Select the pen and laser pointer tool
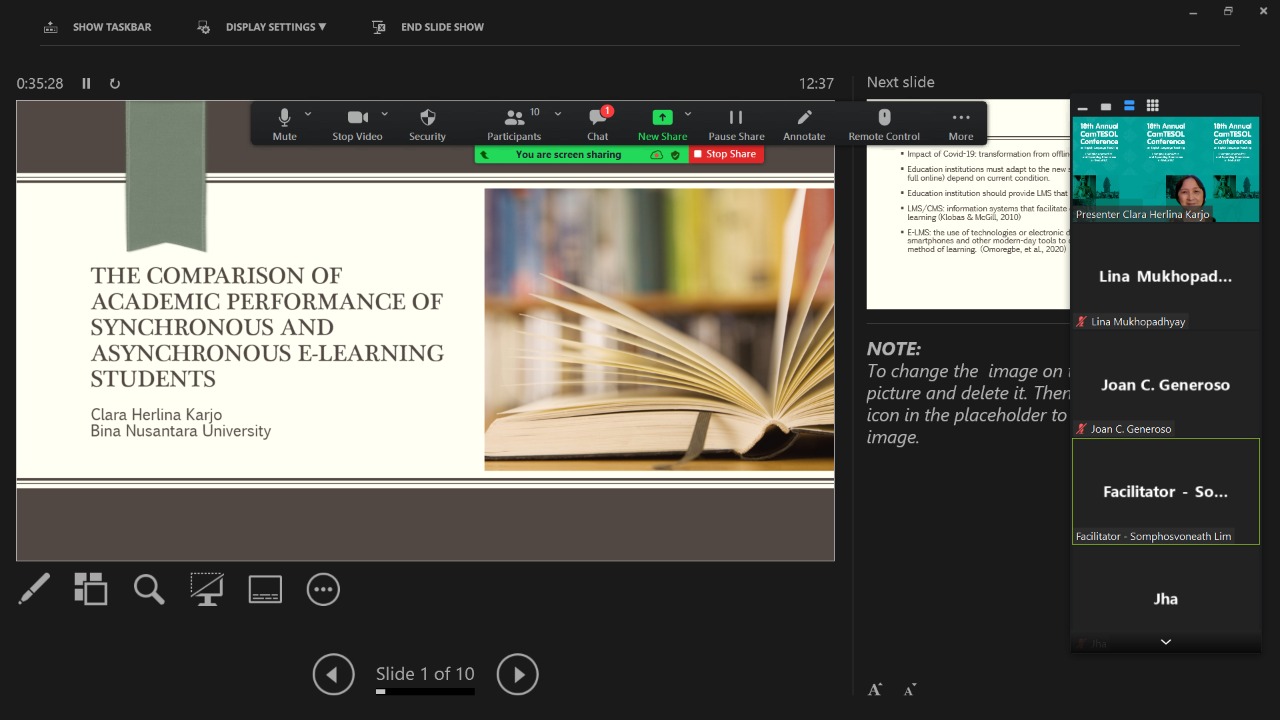This screenshot has width=1280, height=720. click(34, 589)
